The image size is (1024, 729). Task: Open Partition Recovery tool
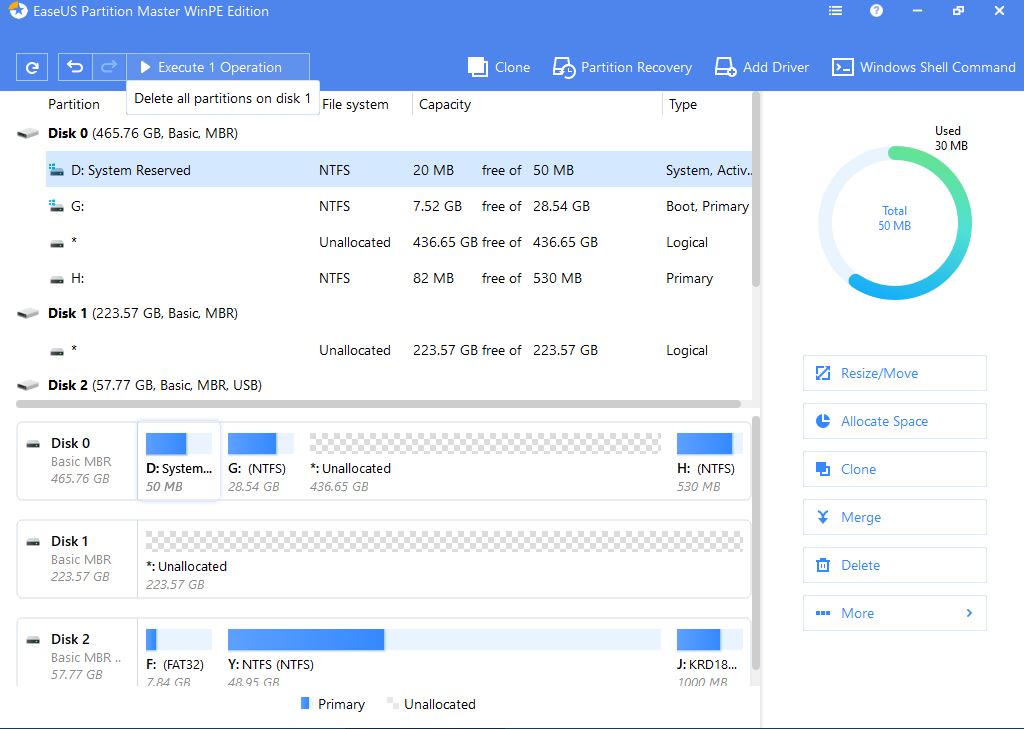point(622,67)
